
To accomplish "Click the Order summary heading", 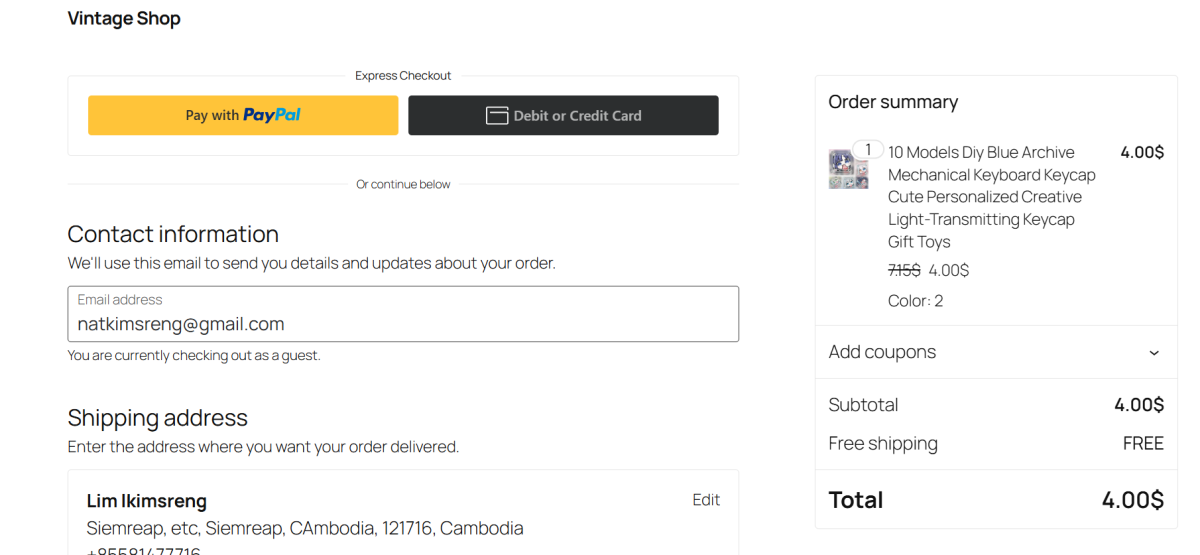I will (893, 102).
